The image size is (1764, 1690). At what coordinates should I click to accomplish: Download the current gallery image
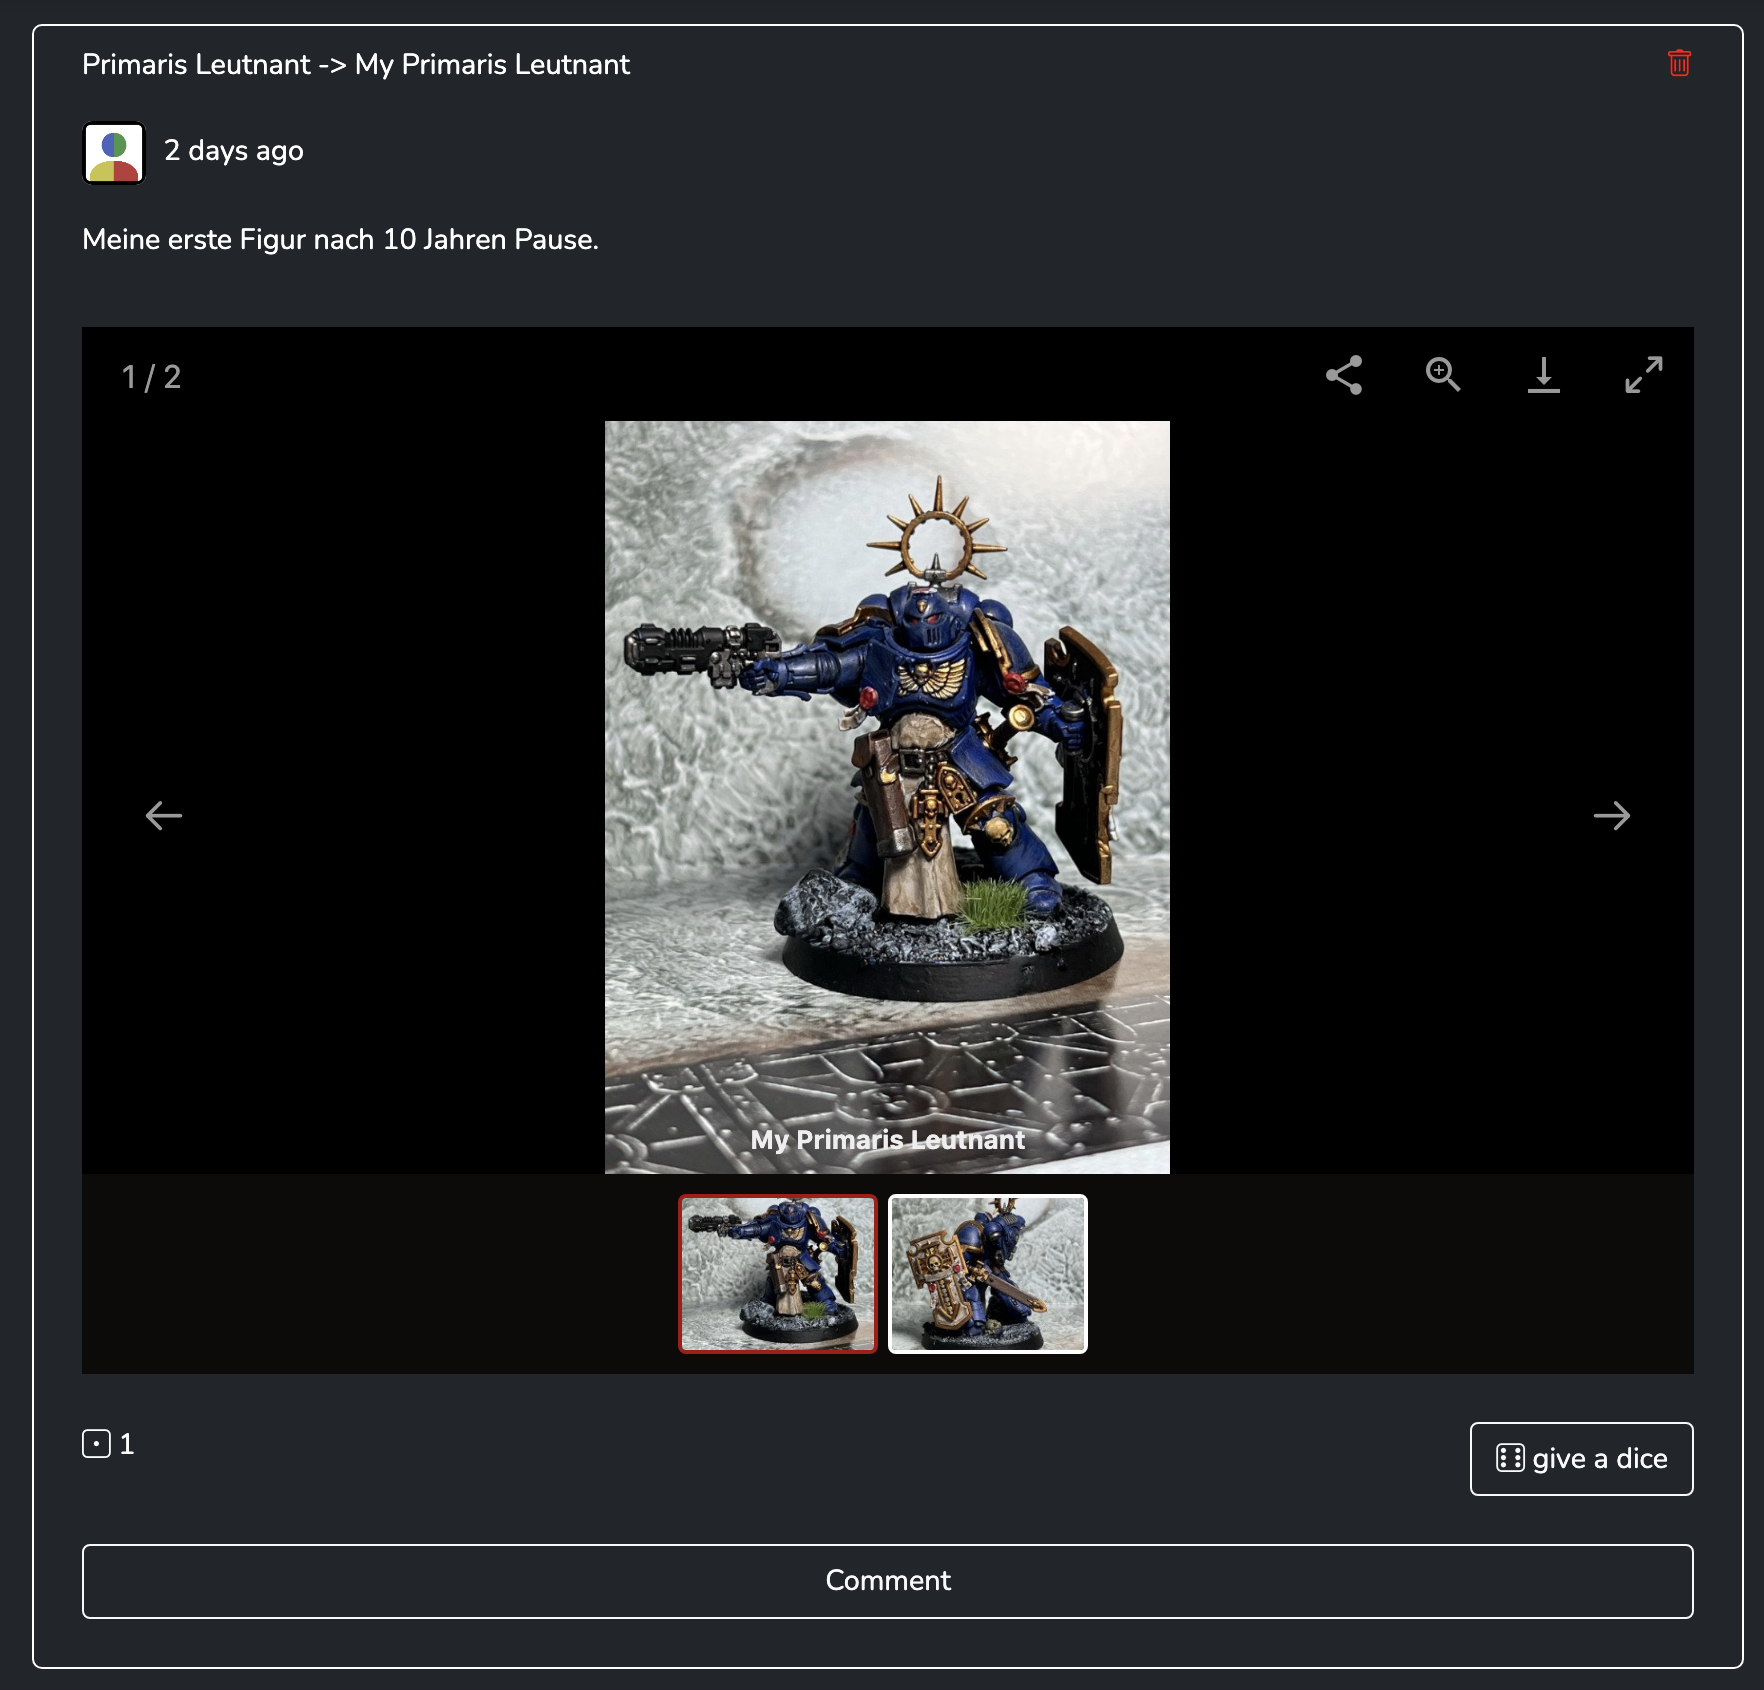pos(1543,375)
